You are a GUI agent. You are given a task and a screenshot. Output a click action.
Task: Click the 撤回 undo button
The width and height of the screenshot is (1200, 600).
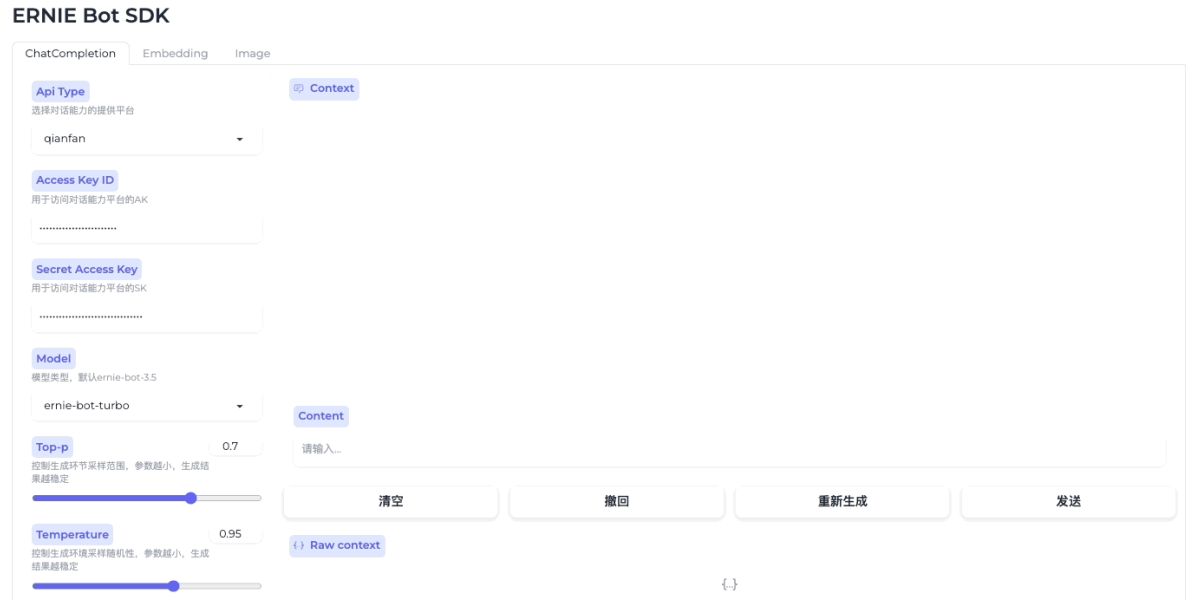click(616, 502)
